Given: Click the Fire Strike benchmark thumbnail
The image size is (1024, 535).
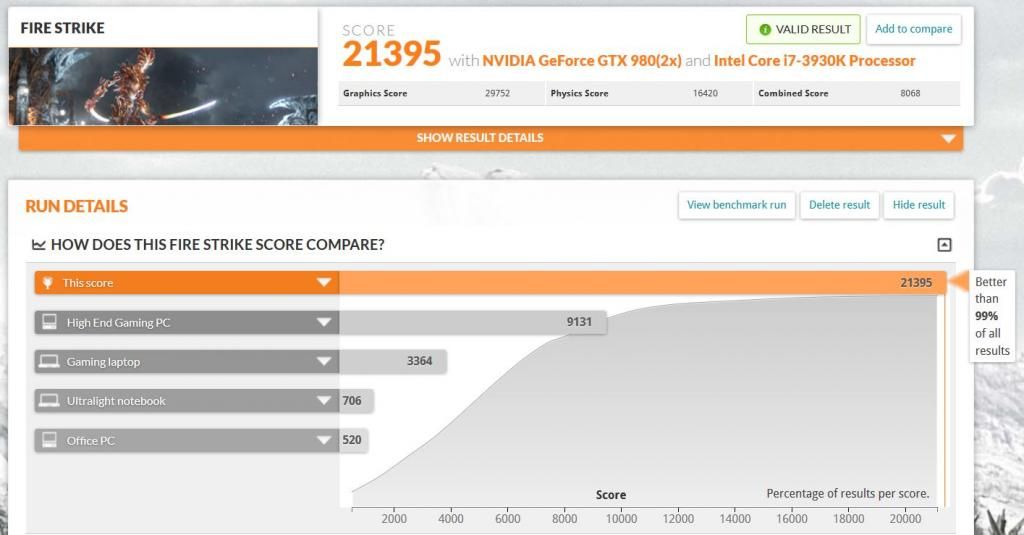Looking at the screenshot, I should pos(163,86).
